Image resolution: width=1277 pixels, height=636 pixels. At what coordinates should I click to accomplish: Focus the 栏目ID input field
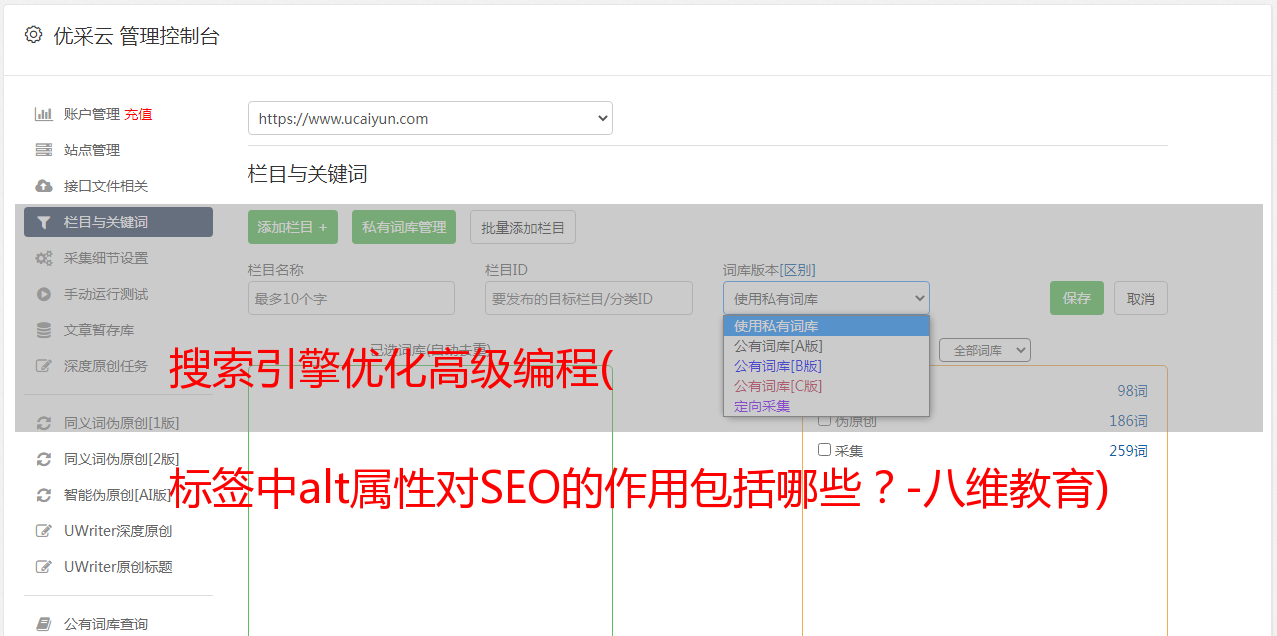pyautogui.click(x=589, y=298)
